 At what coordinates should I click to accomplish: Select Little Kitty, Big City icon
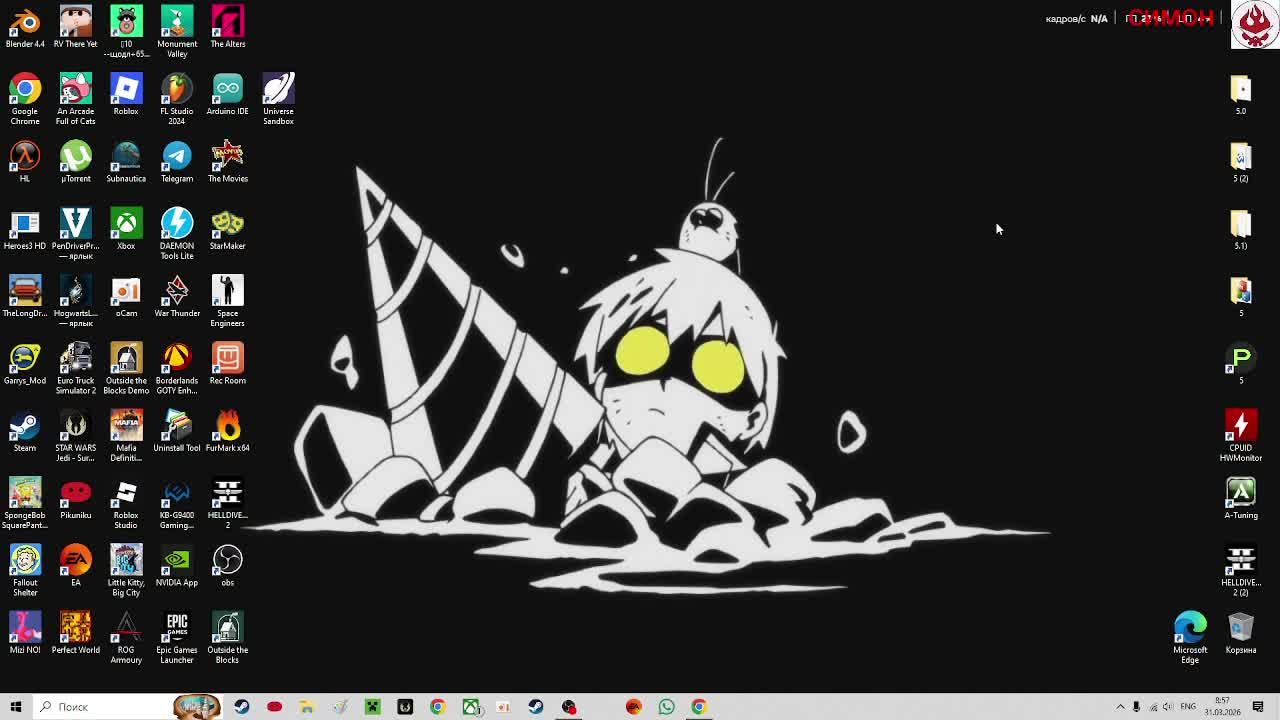(x=126, y=571)
